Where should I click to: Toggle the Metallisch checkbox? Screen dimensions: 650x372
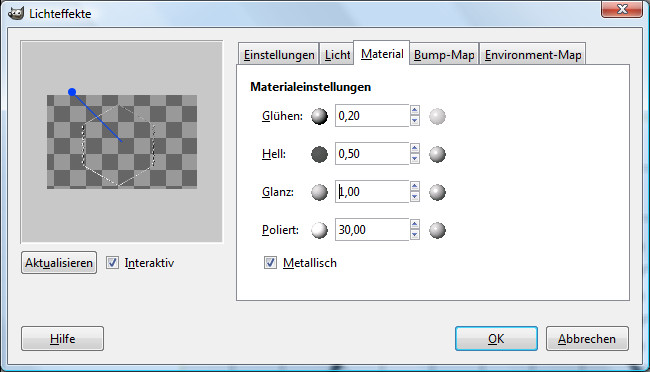pos(270,263)
